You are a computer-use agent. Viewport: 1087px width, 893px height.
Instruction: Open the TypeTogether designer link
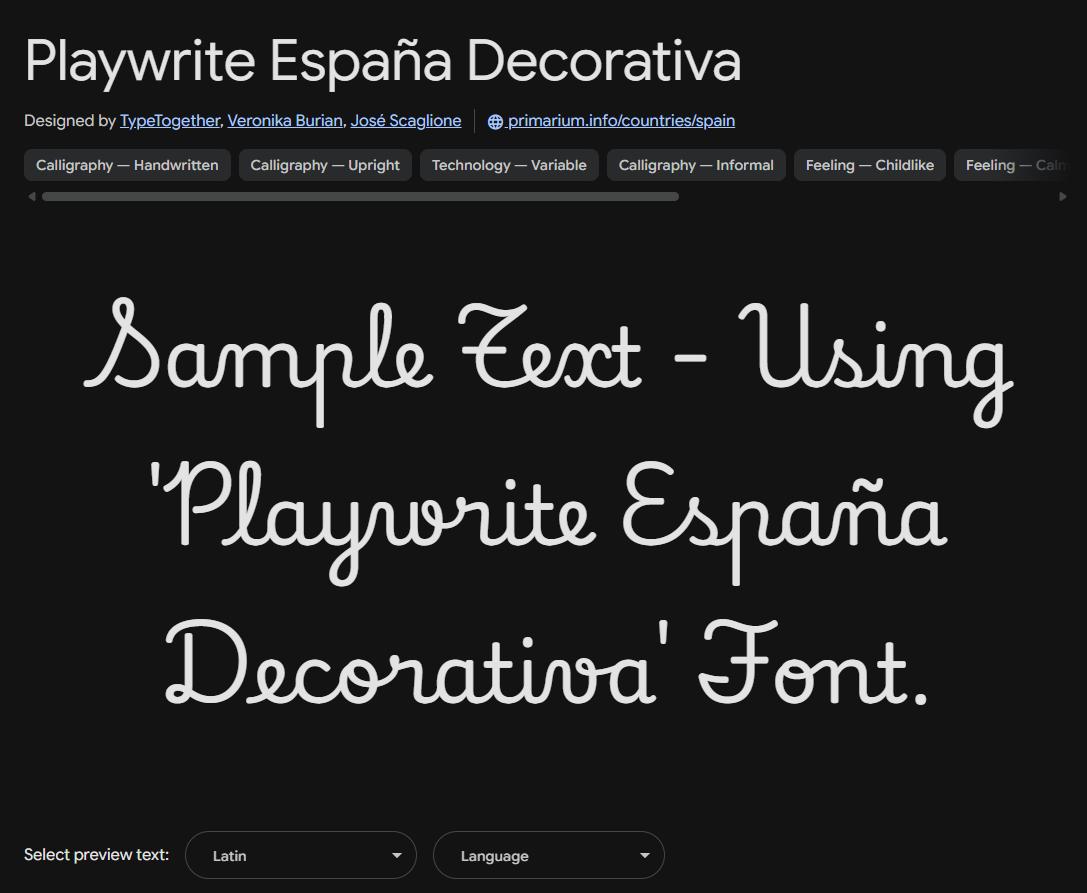point(170,121)
